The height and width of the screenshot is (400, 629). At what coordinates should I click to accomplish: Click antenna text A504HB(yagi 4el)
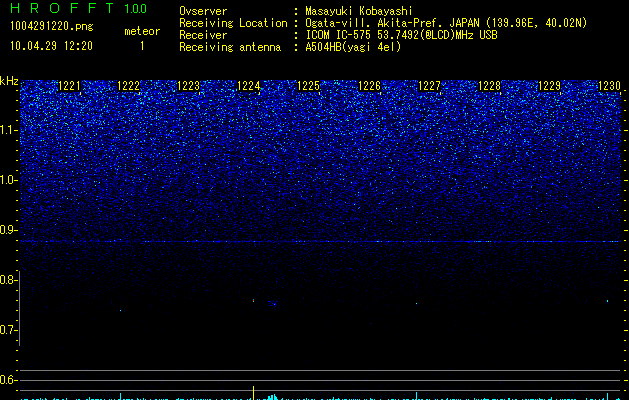[x=353, y=47]
